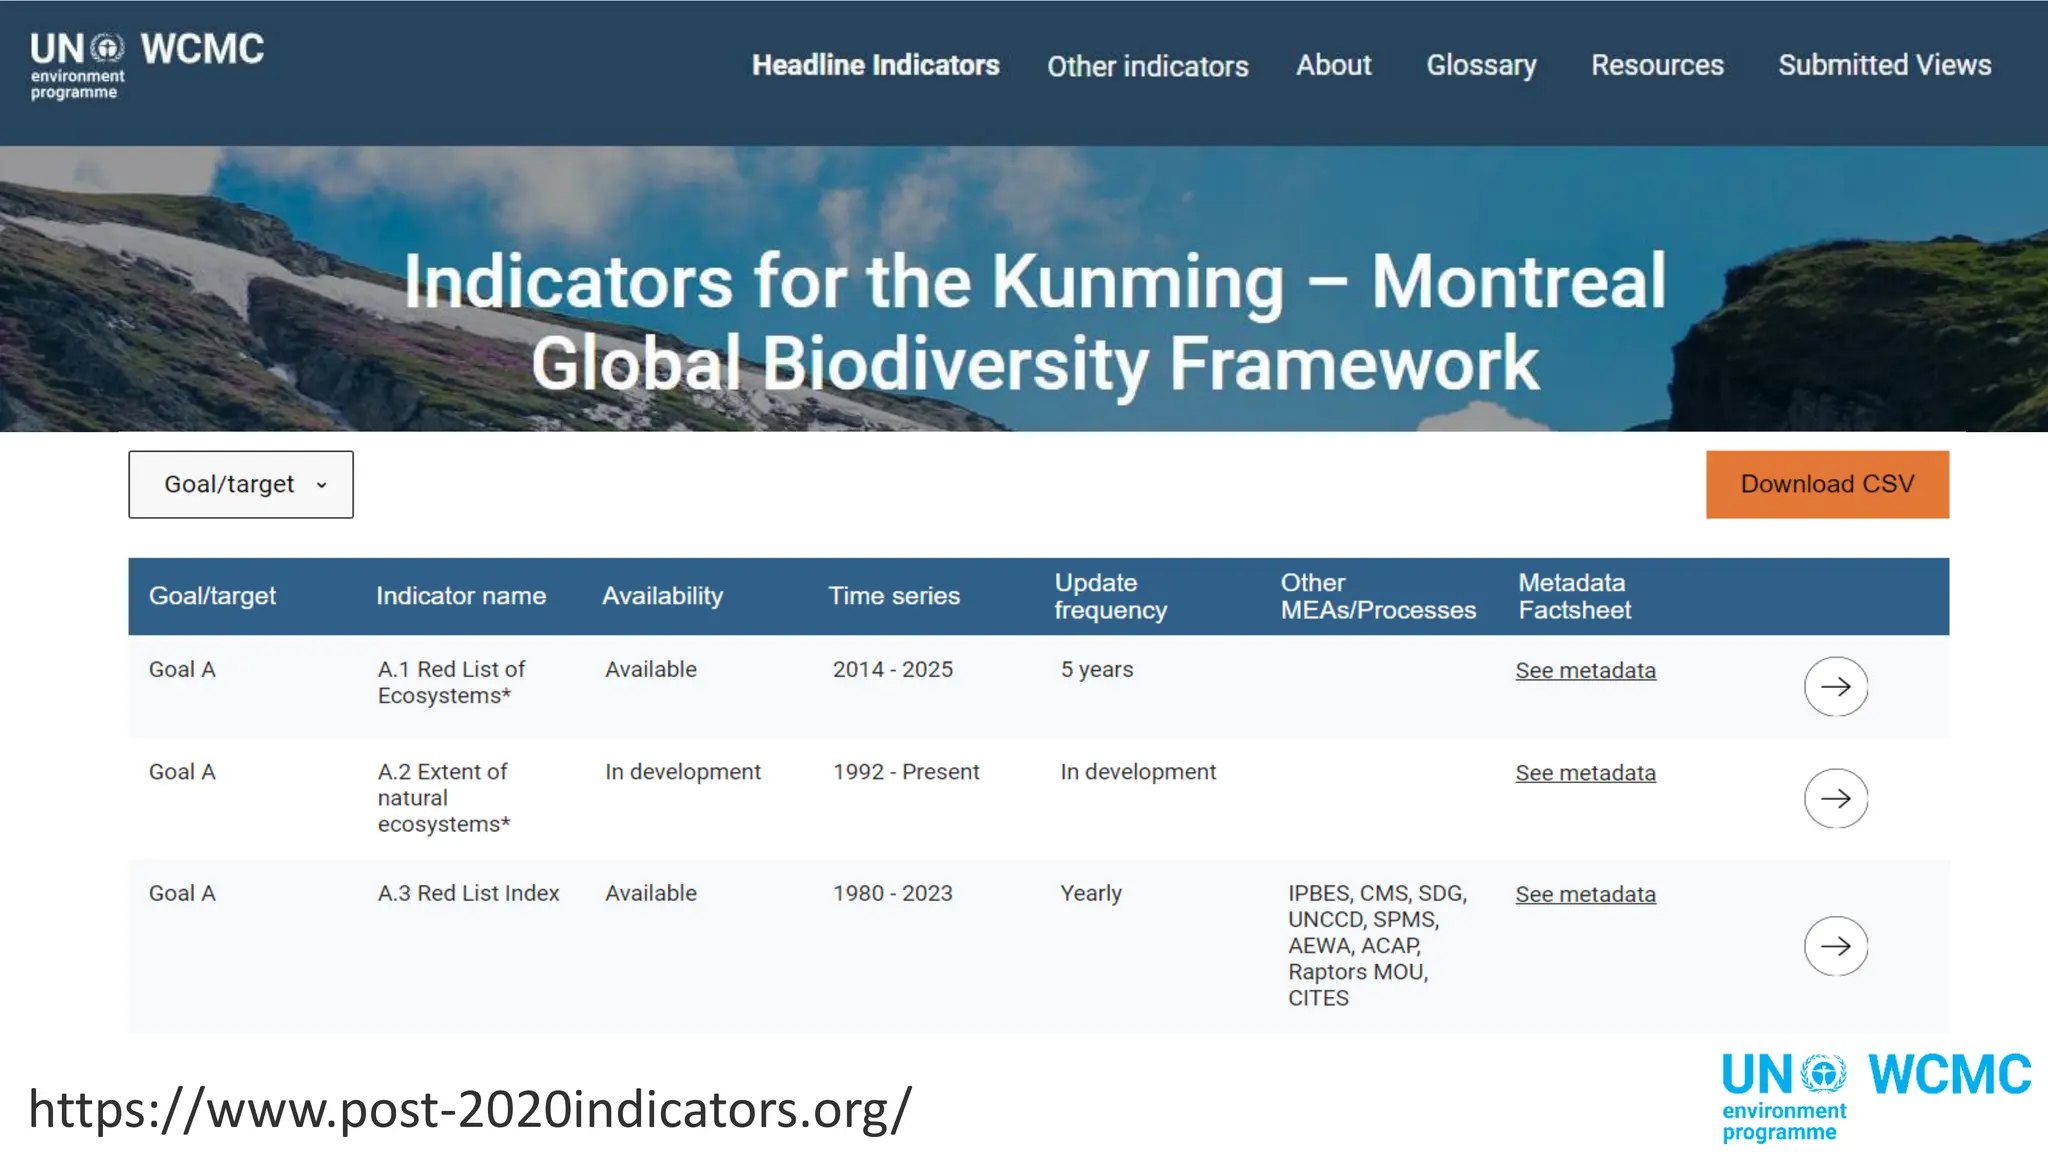Select 'A.2 Extent of natural ecosystems*' indicator name
2048x1152 pixels.
444,798
